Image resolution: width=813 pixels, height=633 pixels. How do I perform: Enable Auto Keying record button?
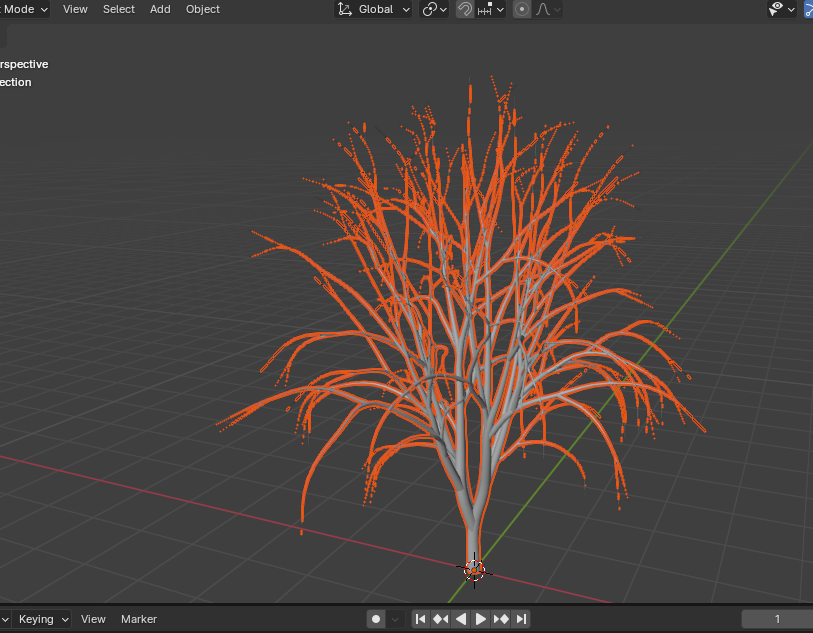pyautogui.click(x=375, y=618)
